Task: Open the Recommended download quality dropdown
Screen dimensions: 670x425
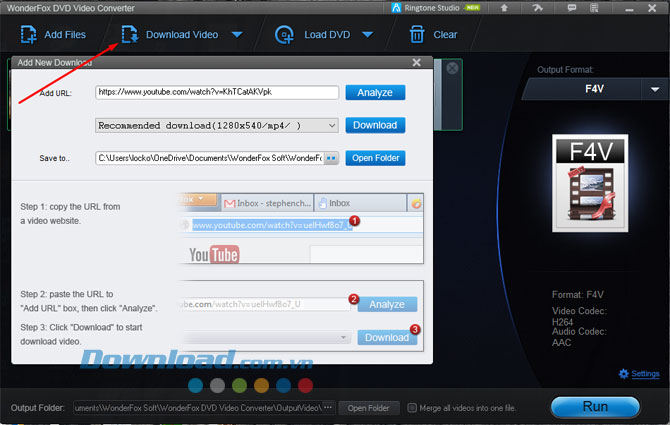Action: (x=217, y=126)
